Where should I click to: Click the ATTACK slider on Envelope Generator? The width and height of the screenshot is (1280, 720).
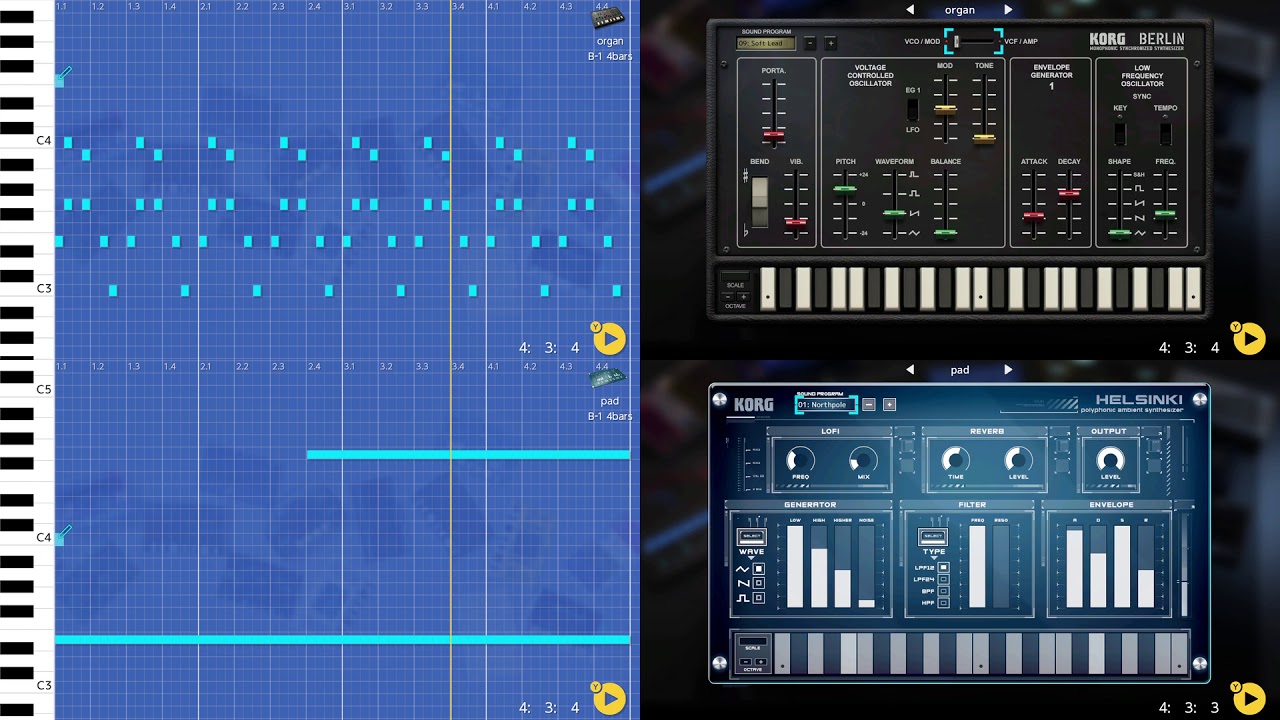click(x=1033, y=215)
